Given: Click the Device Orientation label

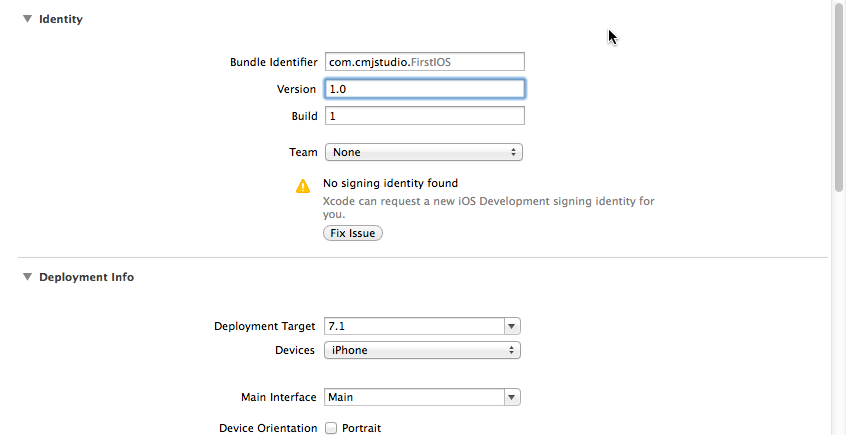Looking at the screenshot, I should click(x=268, y=428).
